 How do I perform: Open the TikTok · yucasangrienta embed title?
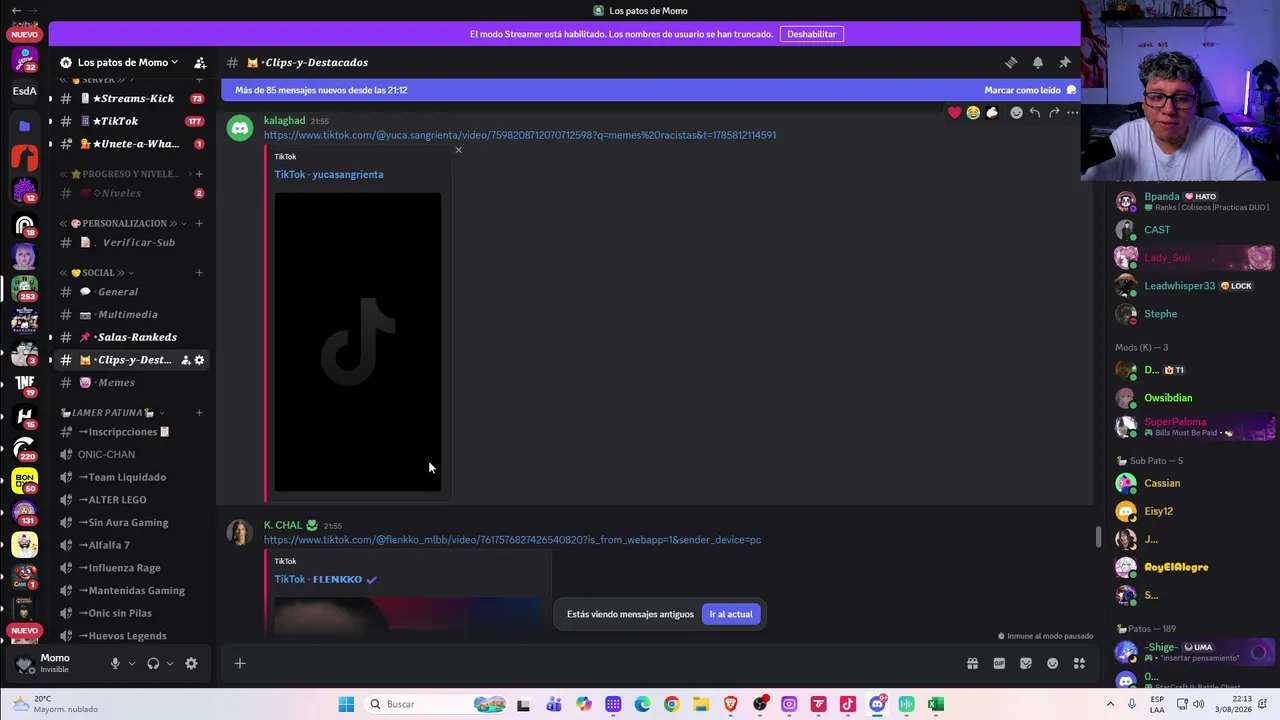pos(329,174)
